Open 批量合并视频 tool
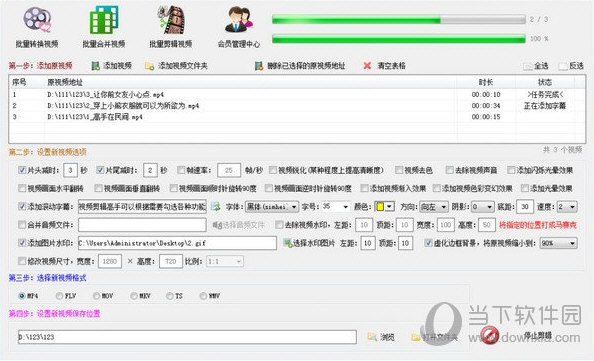The height and width of the screenshot is (361, 594). (x=104, y=27)
